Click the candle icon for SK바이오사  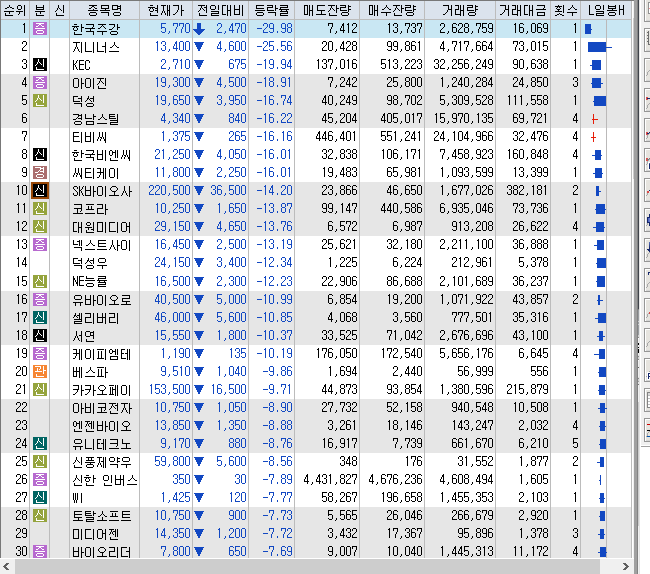[x=598, y=191]
